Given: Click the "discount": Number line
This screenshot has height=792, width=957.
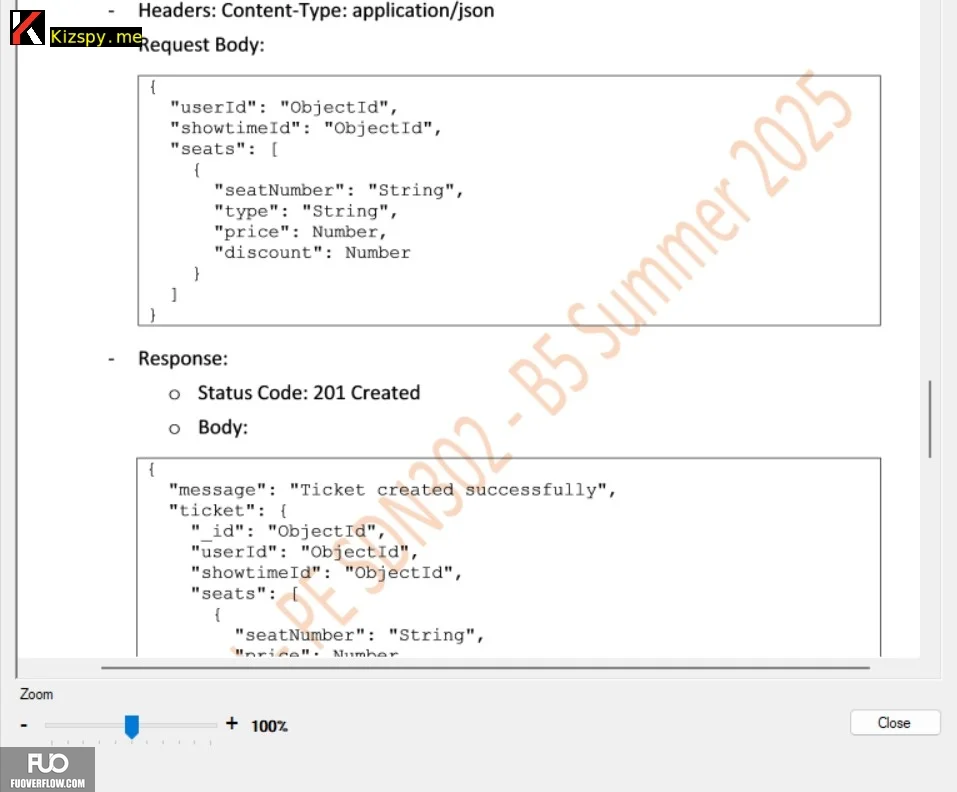Looking at the screenshot, I should click(x=312, y=253).
